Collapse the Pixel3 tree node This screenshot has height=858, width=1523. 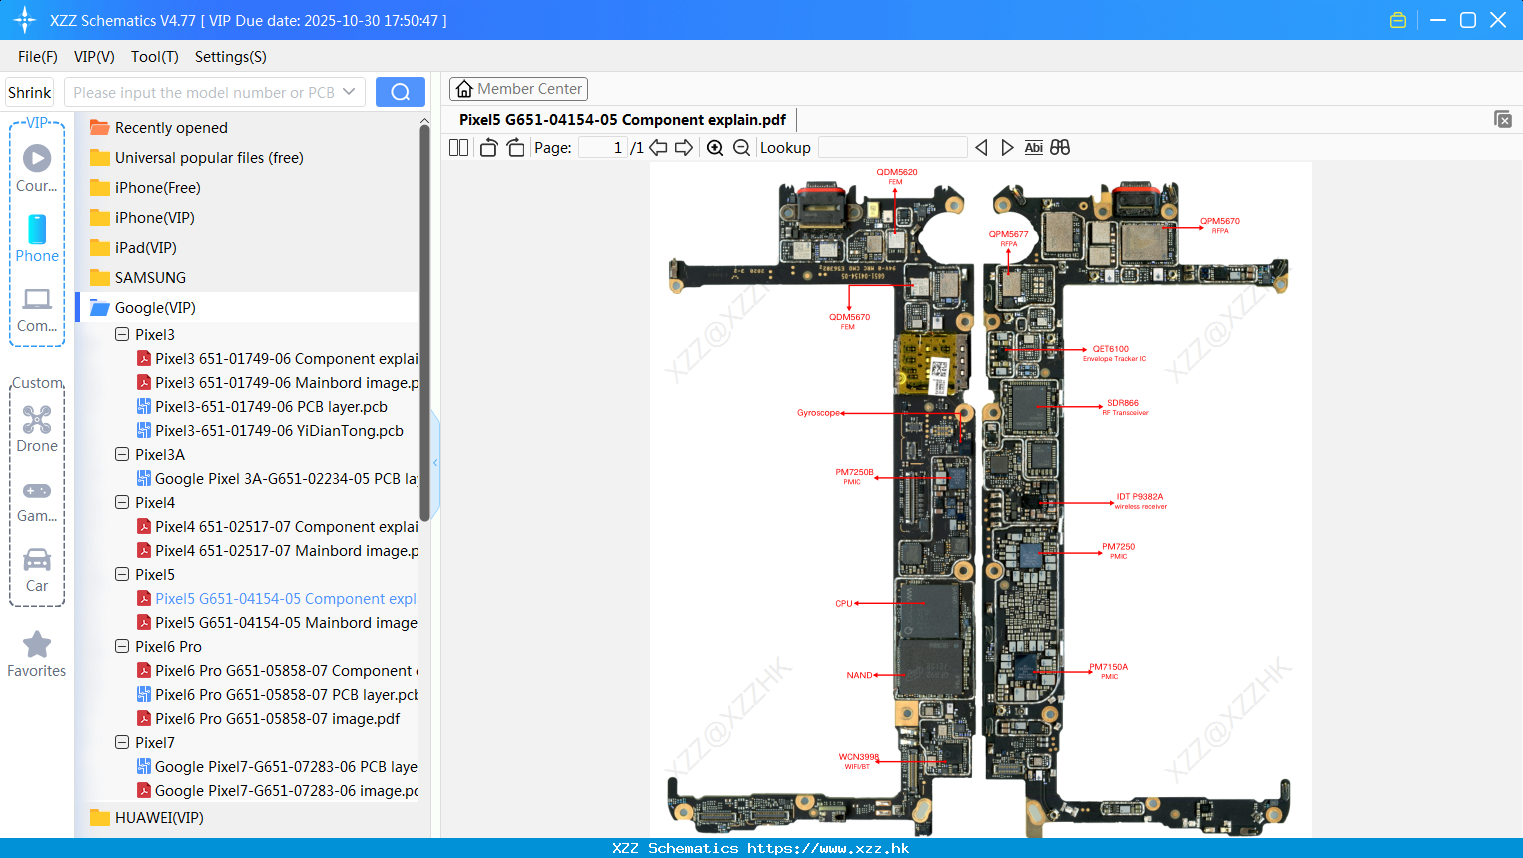(x=122, y=334)
